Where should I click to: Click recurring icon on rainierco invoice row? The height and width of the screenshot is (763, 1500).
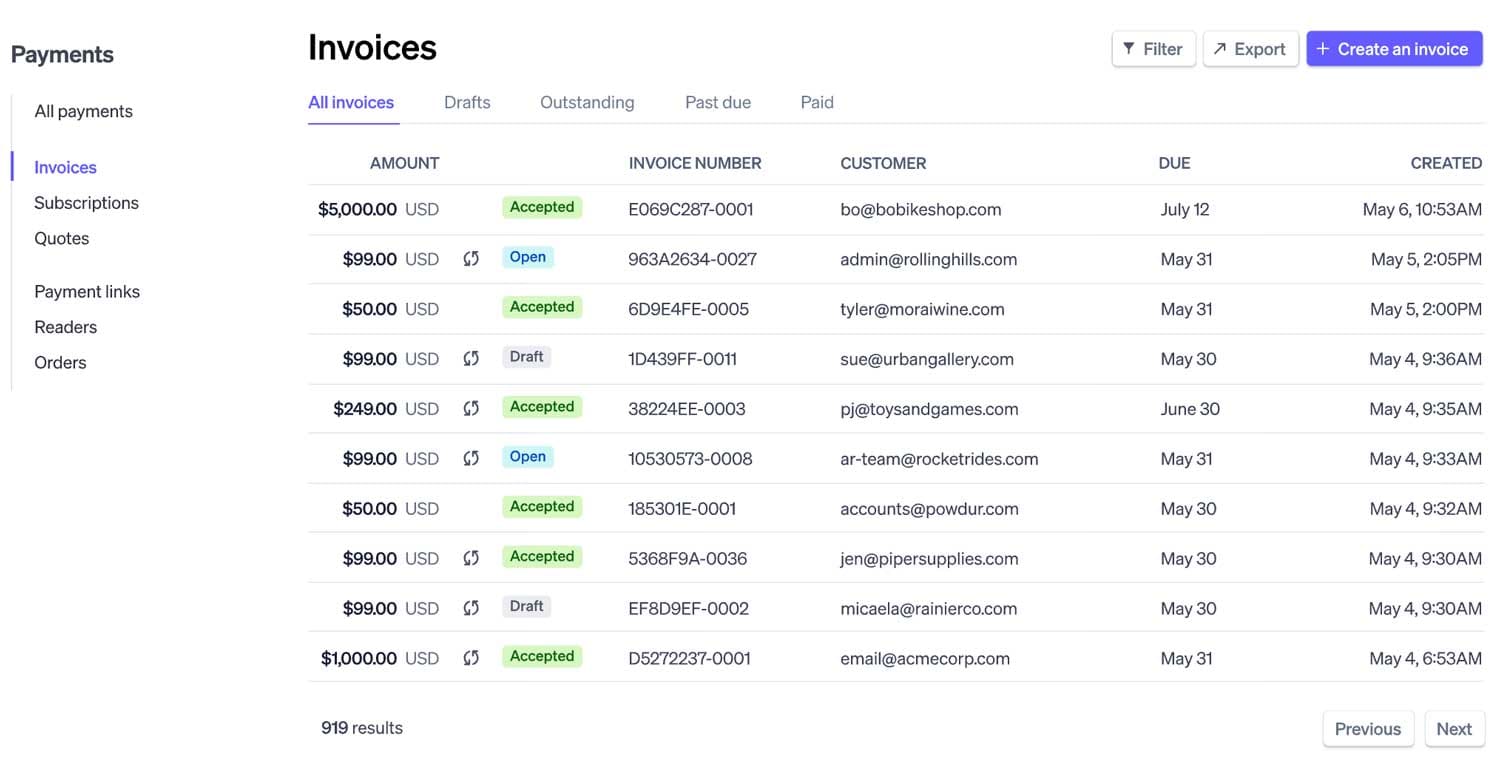471,608
